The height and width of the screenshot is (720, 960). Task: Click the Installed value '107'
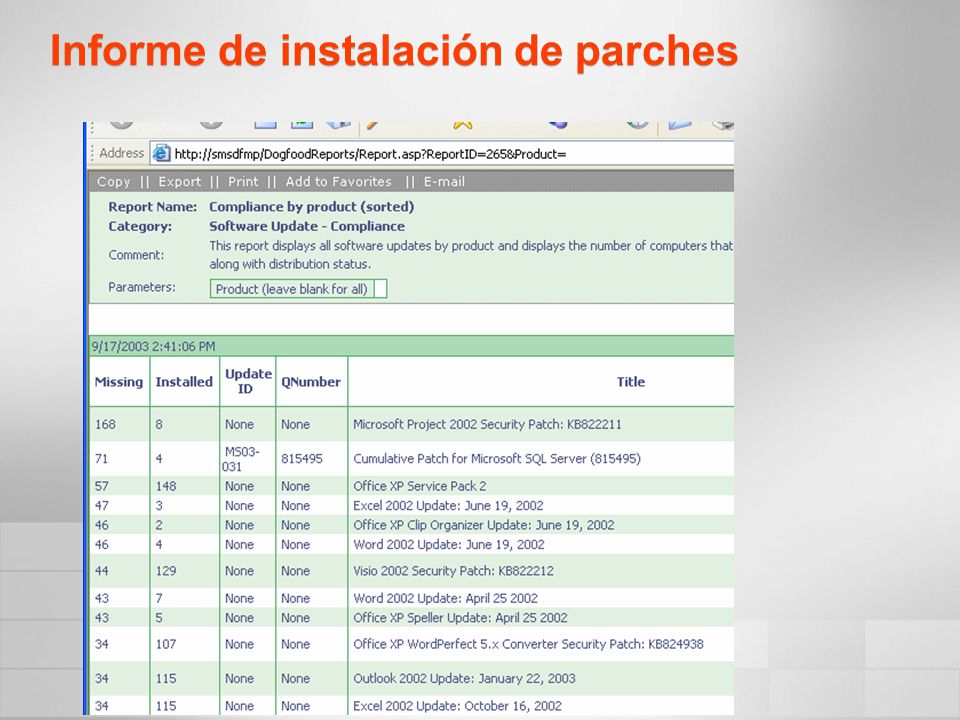pyautogui.click(x=166, y=644)
